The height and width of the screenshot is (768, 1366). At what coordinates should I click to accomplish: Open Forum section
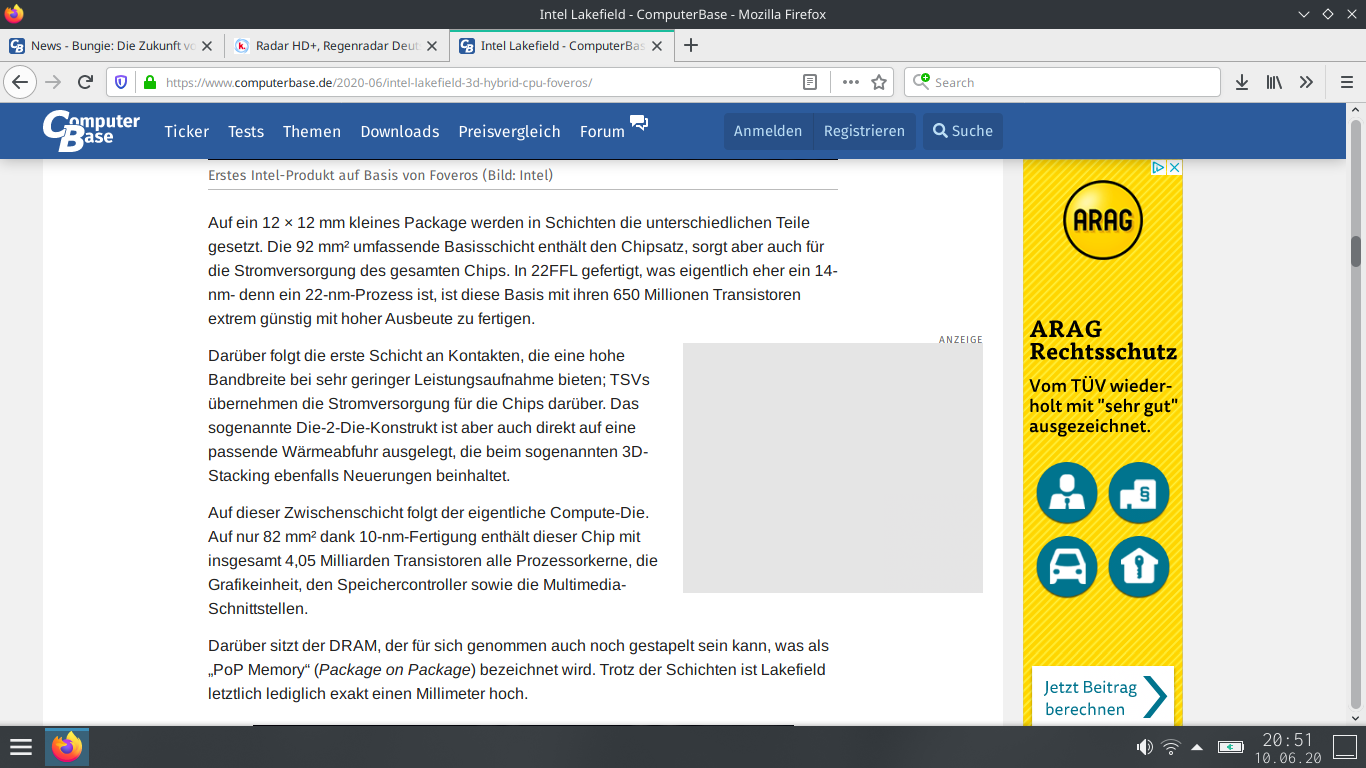[x=602, y=131]
